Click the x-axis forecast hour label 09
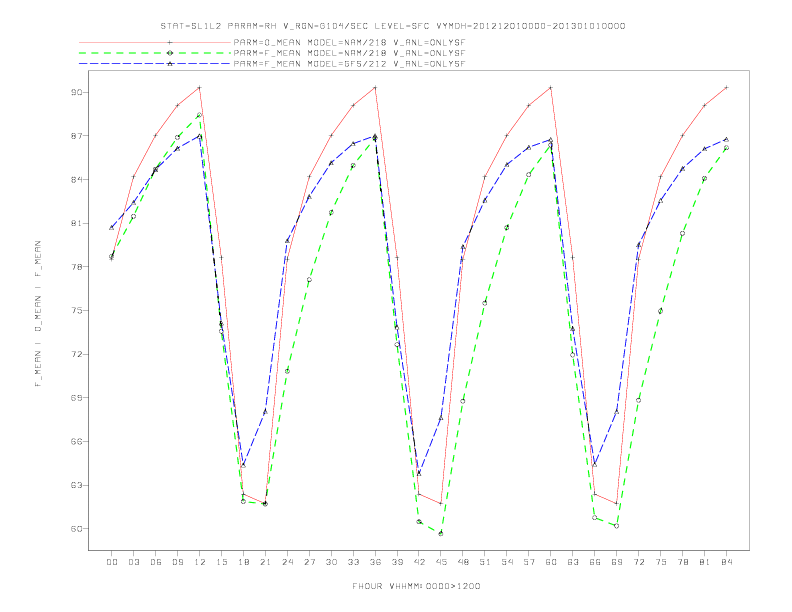The width and height of the screenshot is (792, 612). pyautogui.click(x=178, y=562)
